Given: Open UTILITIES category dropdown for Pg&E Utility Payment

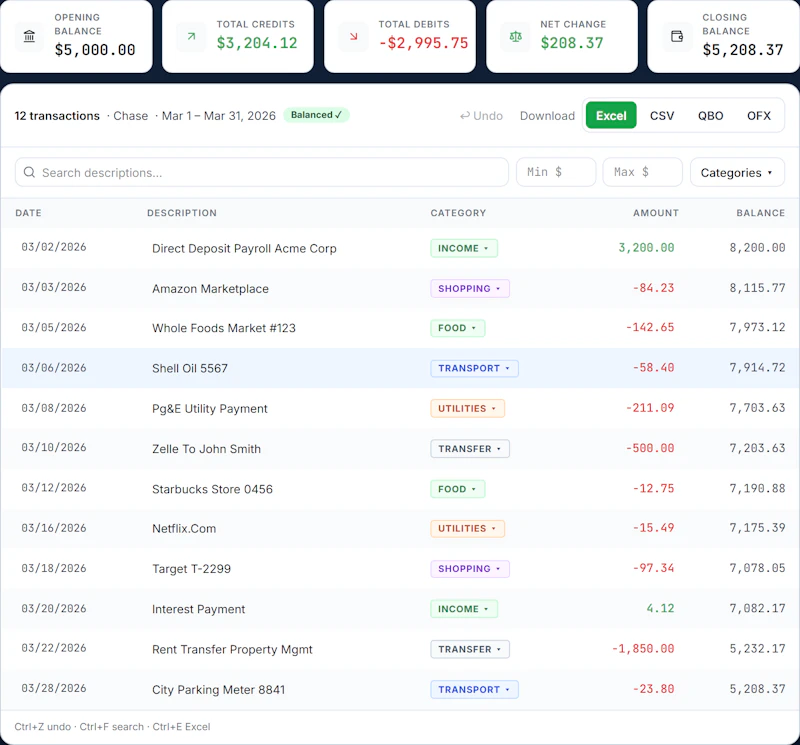Looking at the screenshot, I should [x=467, y=409].
